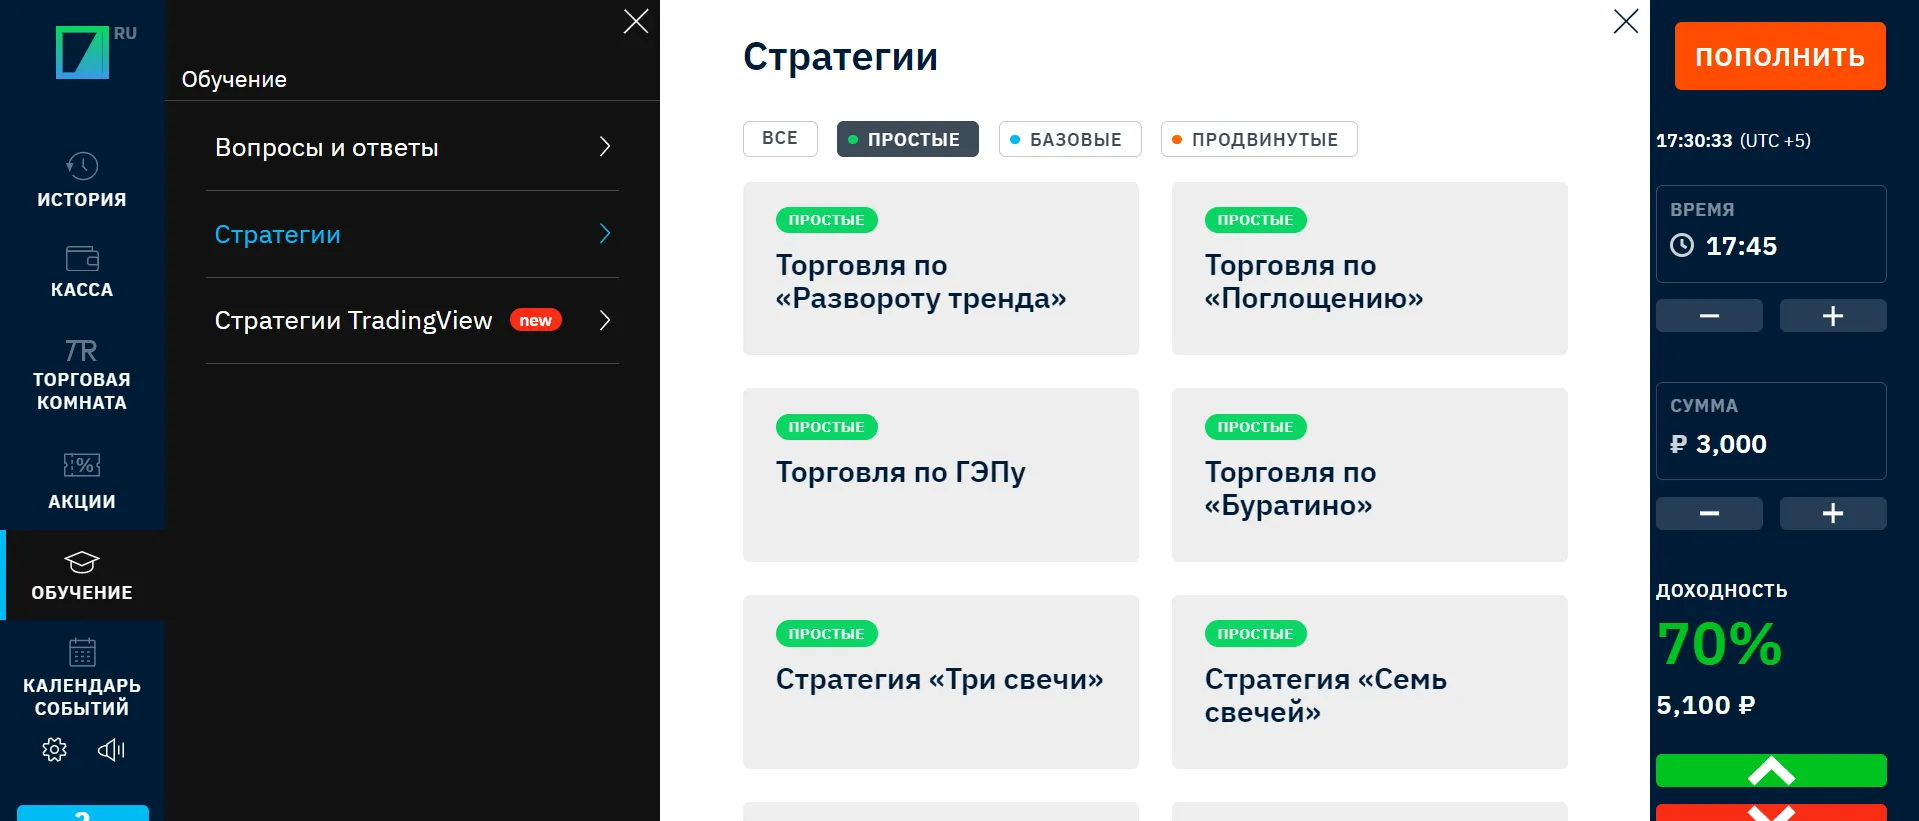The width and height of the screenshot is (1919, 821).
Task: Select the Простые filter tab
Action: 907,139
